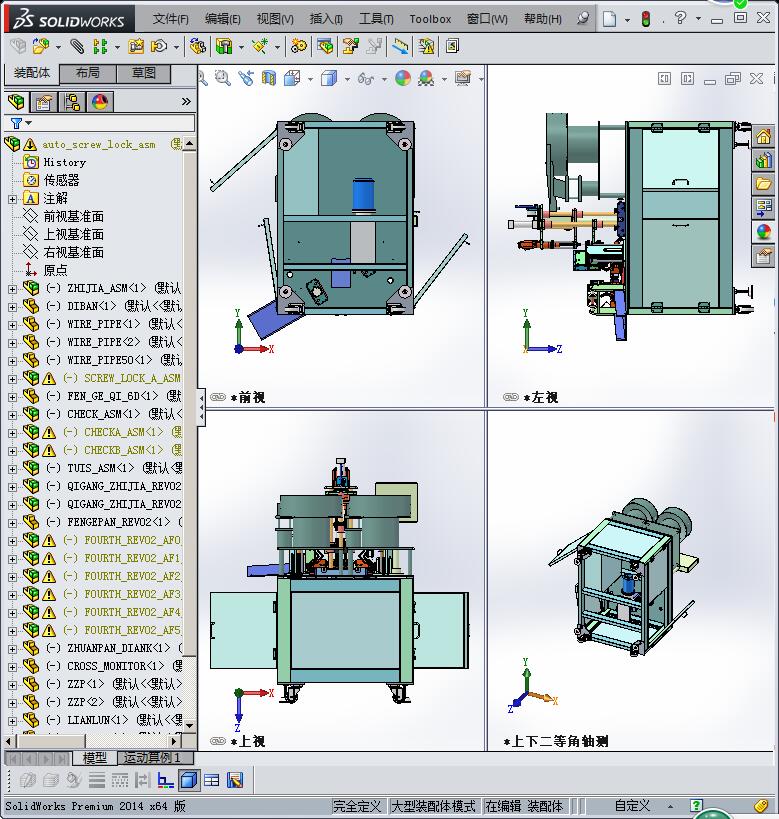Select the 装配体 command tab

point(32,74)
